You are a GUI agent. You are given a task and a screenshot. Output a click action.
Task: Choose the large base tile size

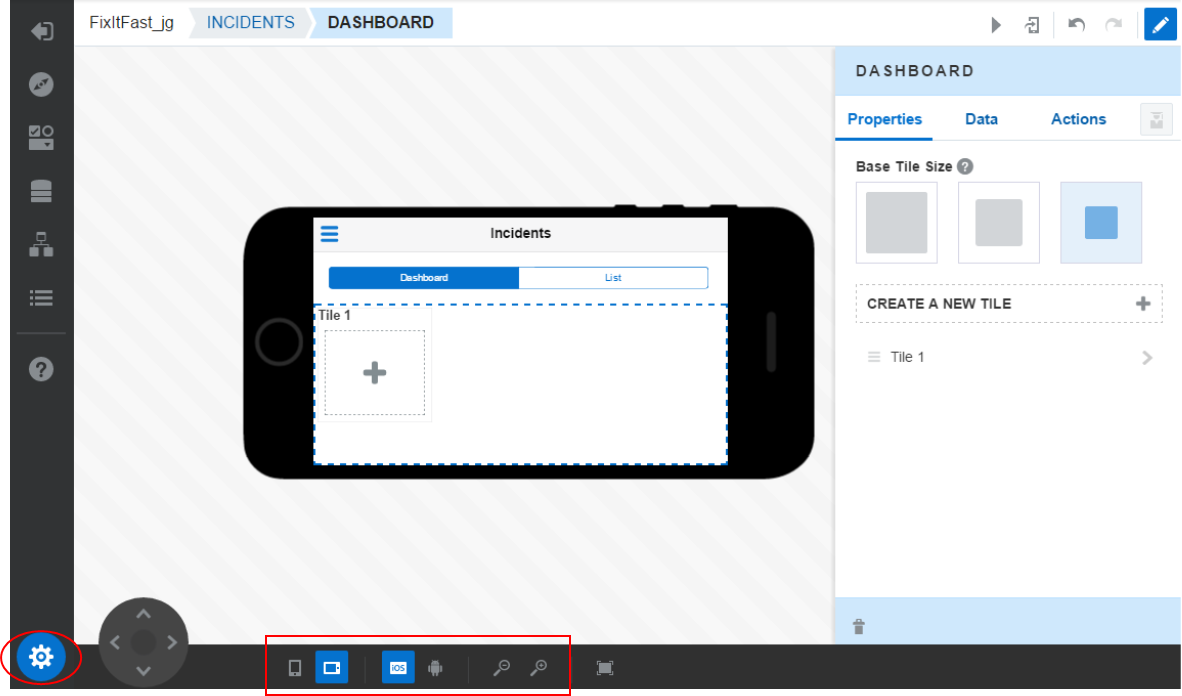(x=896, y=222)
